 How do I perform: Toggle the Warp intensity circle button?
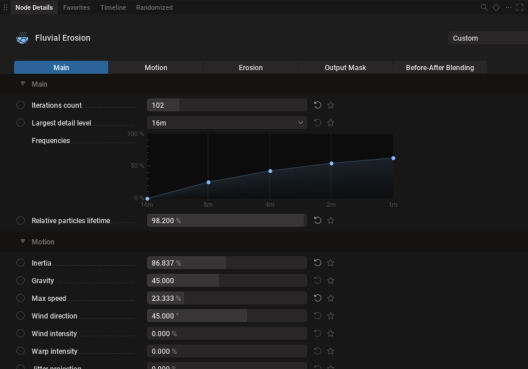point(21,351)
